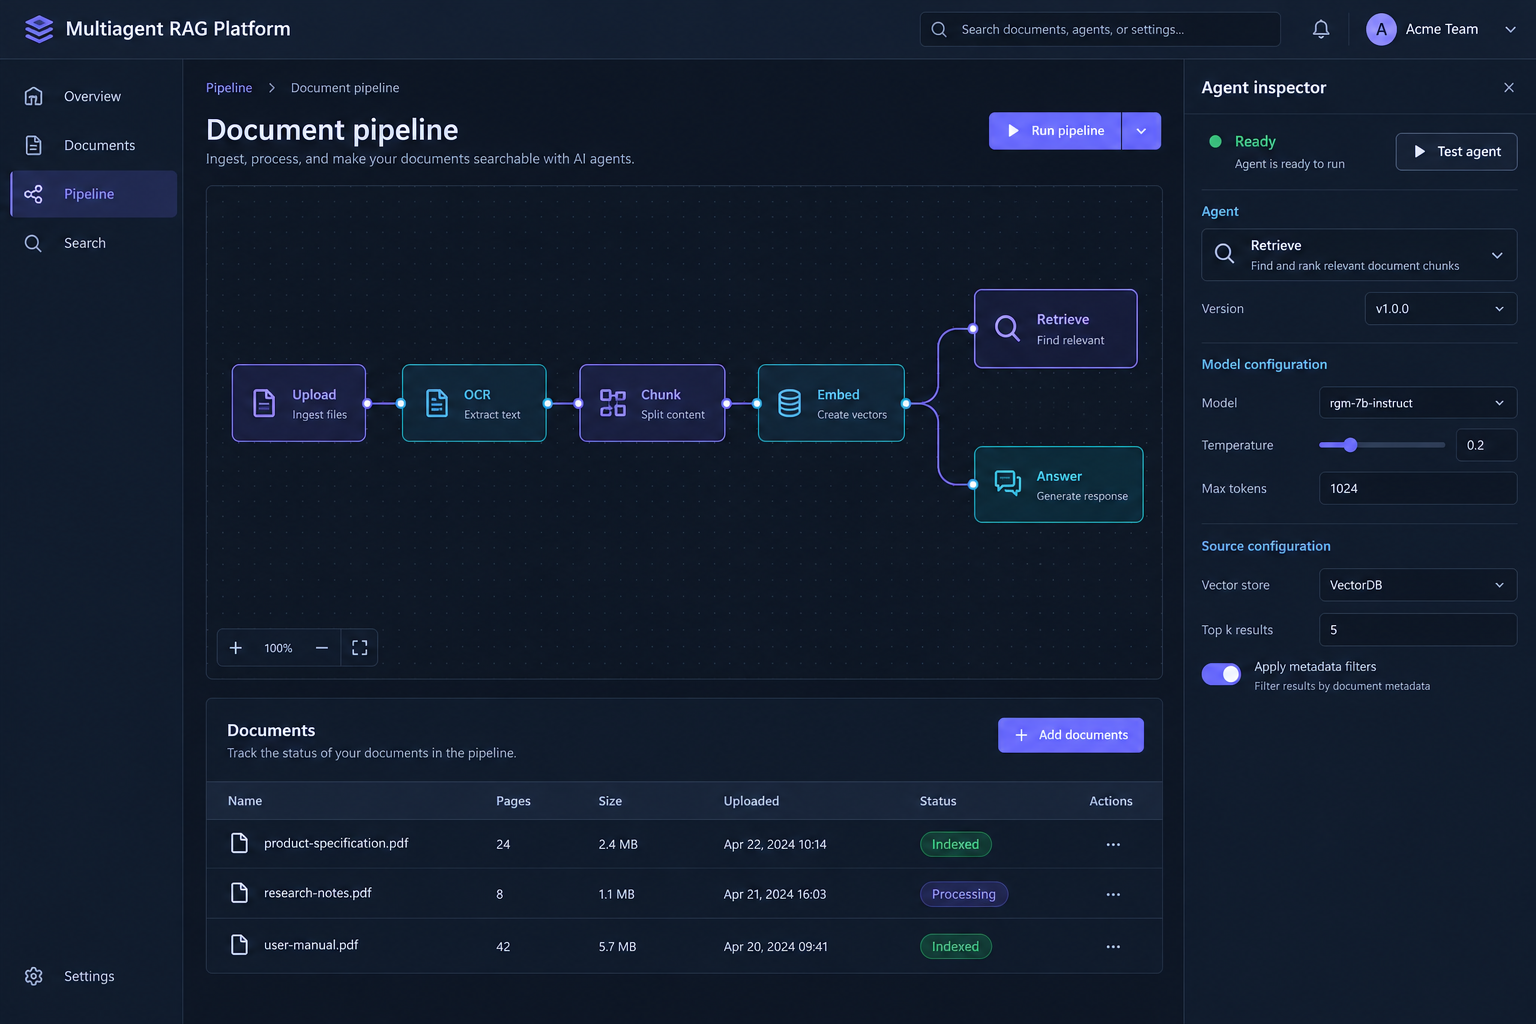Click file icon next to product-specification.pdf
The image size is (1536, 1024).
240,843
